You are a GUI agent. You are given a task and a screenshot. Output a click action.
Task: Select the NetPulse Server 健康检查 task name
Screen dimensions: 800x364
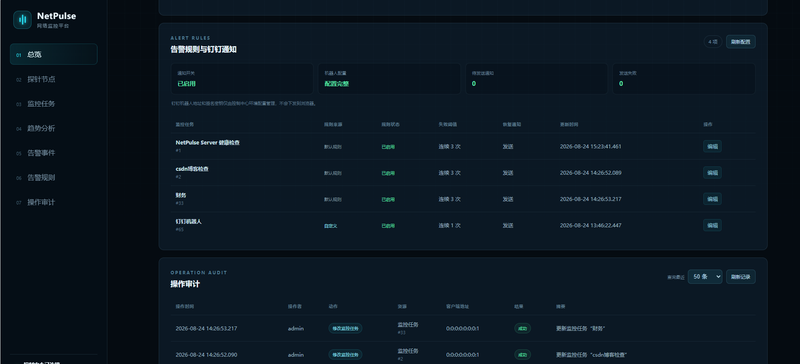click(207, 143)
